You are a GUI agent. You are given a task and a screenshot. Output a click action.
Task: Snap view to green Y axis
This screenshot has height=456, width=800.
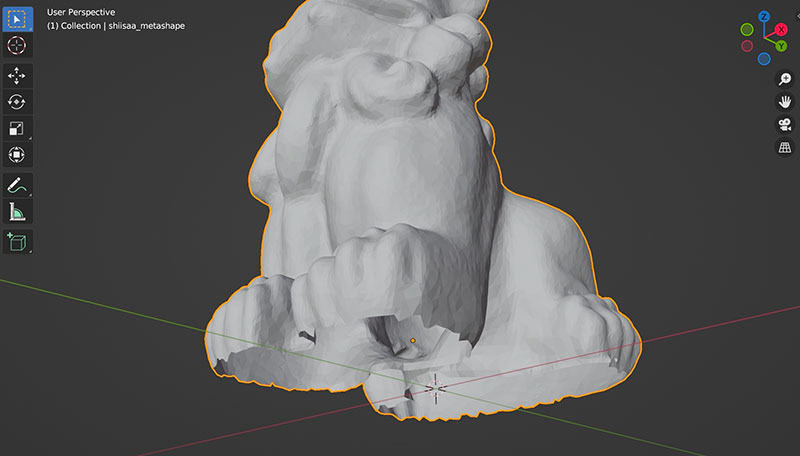pyautogui.click(x=781, y=46)
